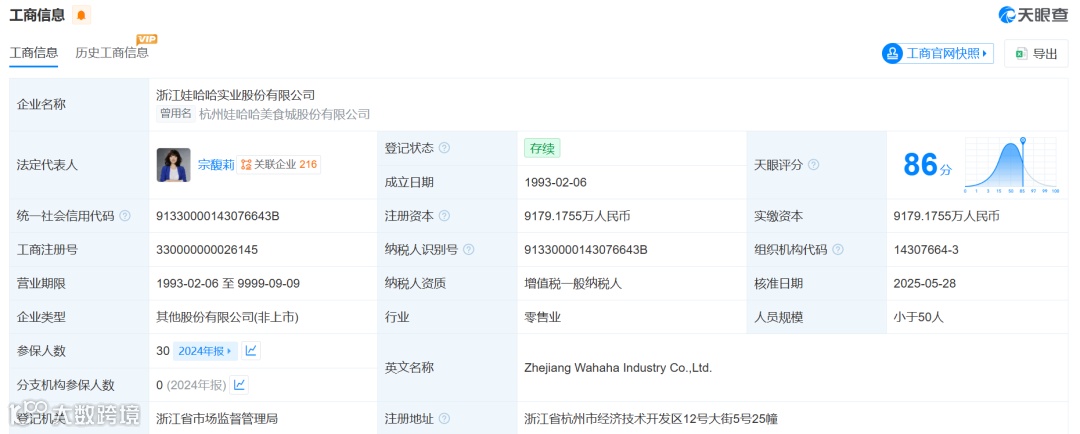Click English name Zhejiang Wahaha Industry Co.,Ltd.
1080x434 pixels.
click(618, 368)
